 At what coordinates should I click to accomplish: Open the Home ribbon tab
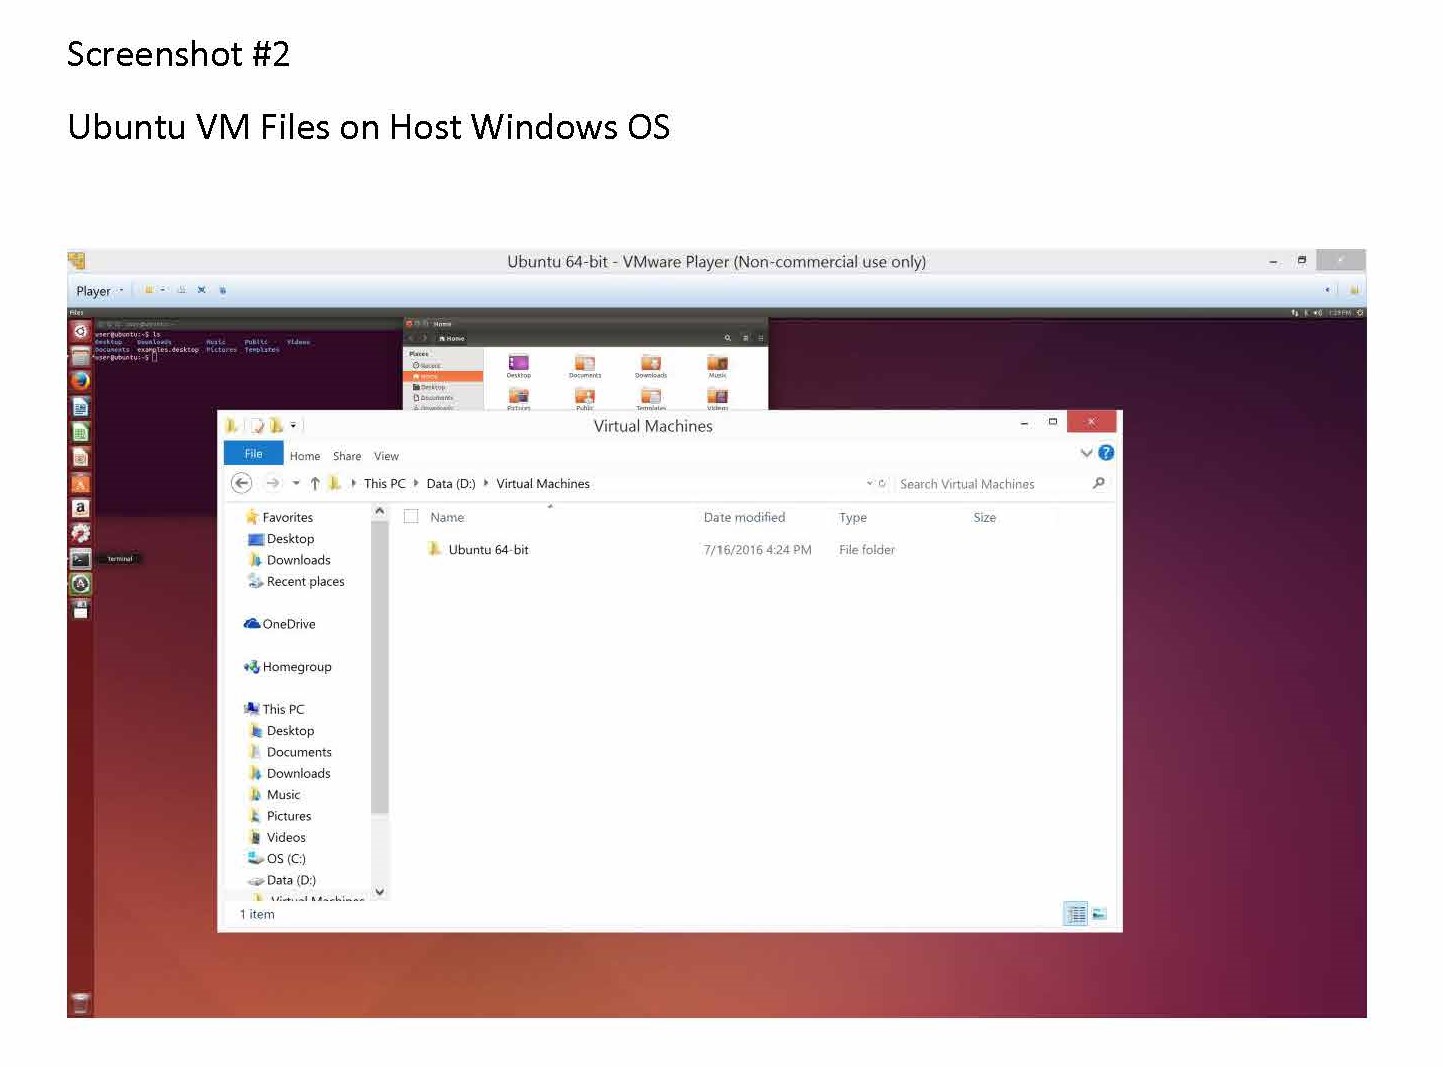tap(305, 456)
